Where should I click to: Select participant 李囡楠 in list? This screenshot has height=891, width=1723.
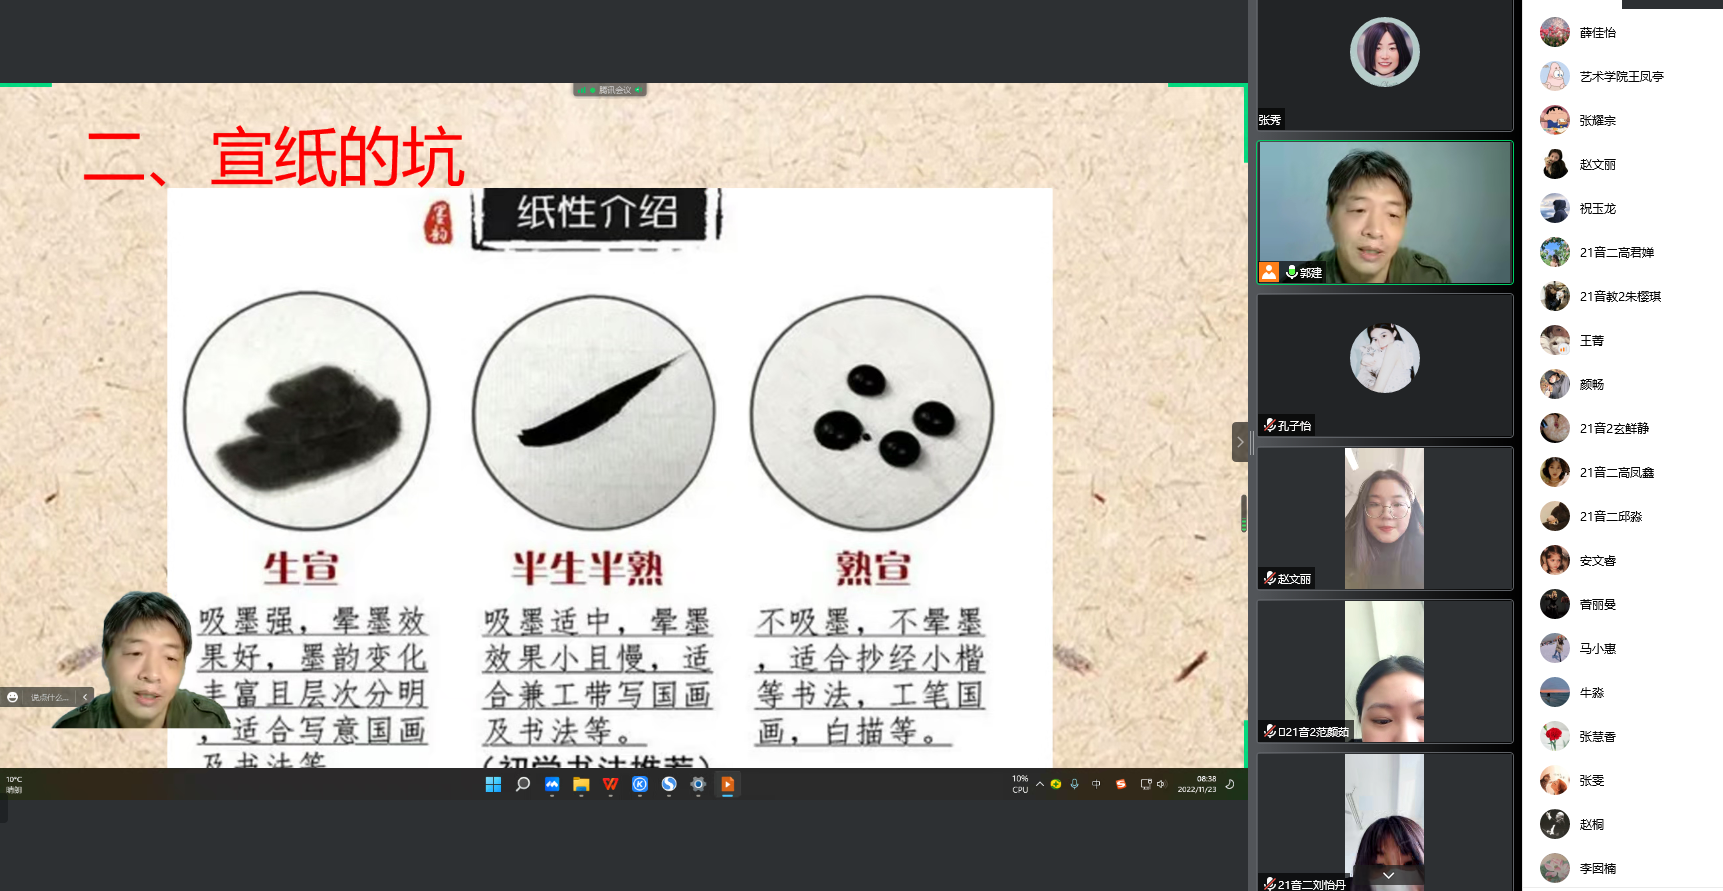[x=1622, y=869]
